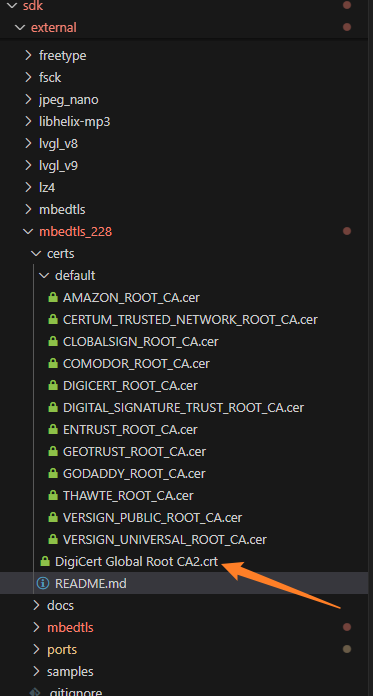Image resolution: width=373 pixels, height=696 pixels.
Task: Expand the samples folder chevron
Action: pyautogui.click(x=36, y=671)
